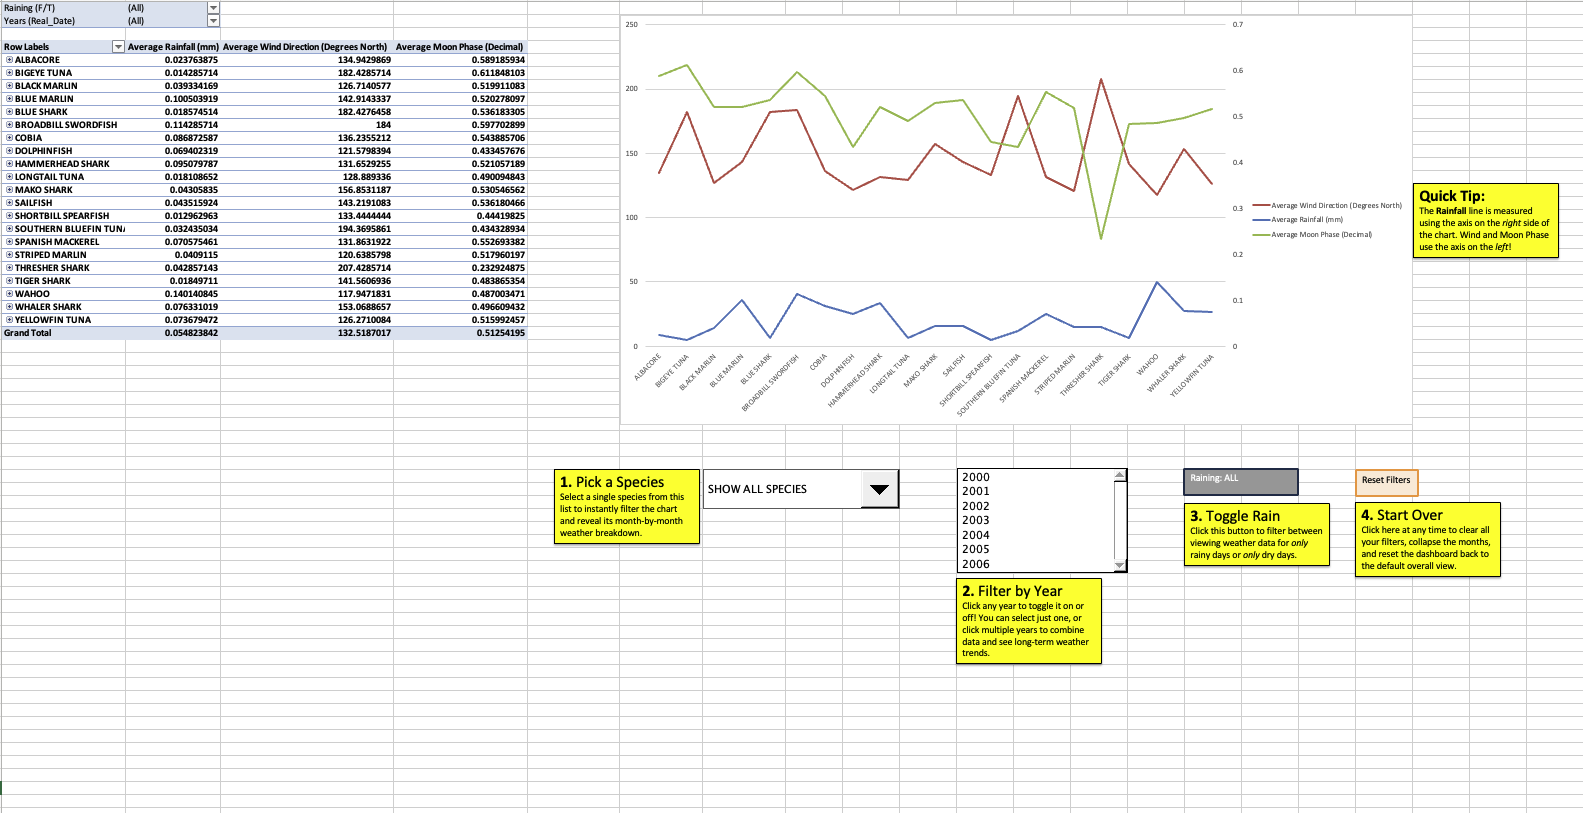
Task: Expand the ALBACORE row
Action: tap(9, 60)
